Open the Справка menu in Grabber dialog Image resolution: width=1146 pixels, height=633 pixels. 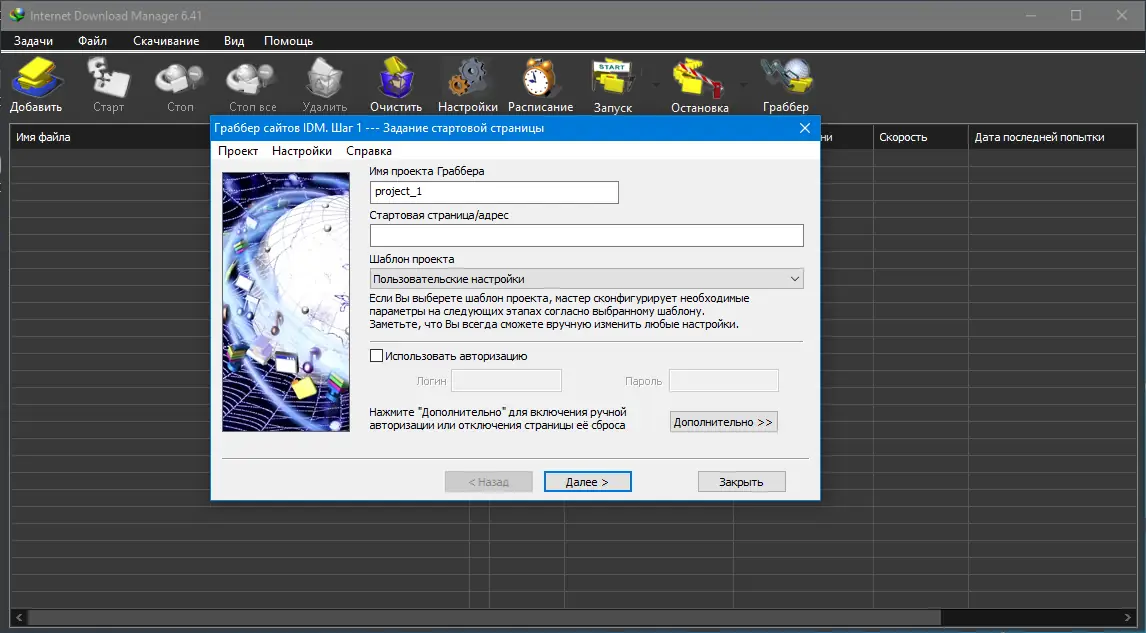pyautogui.click(x=369, y=151)
